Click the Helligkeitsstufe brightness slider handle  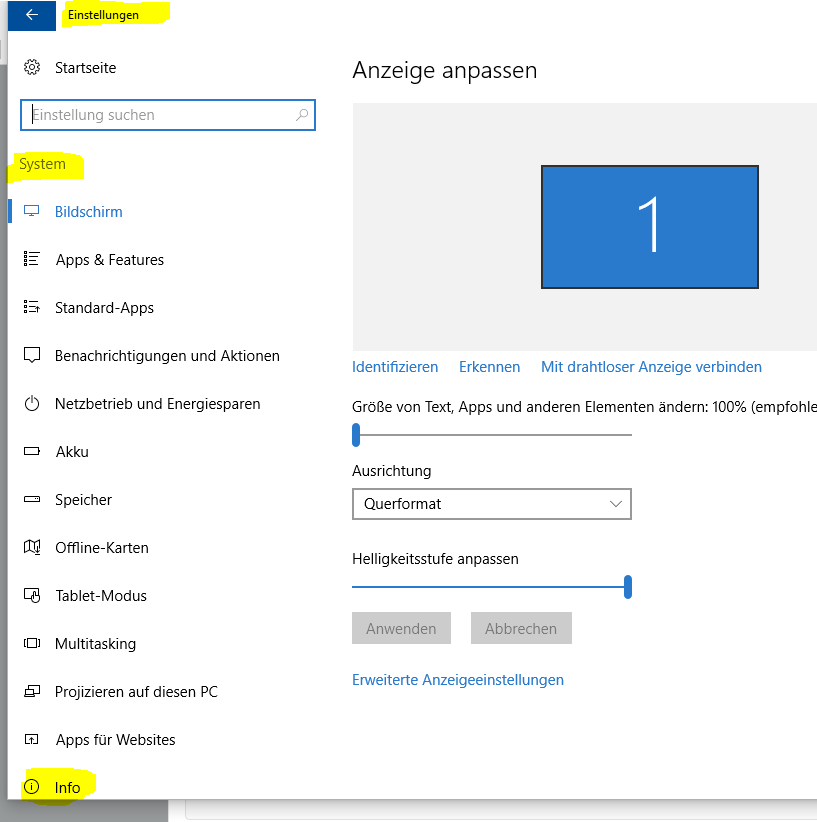(x=628, y=587)
